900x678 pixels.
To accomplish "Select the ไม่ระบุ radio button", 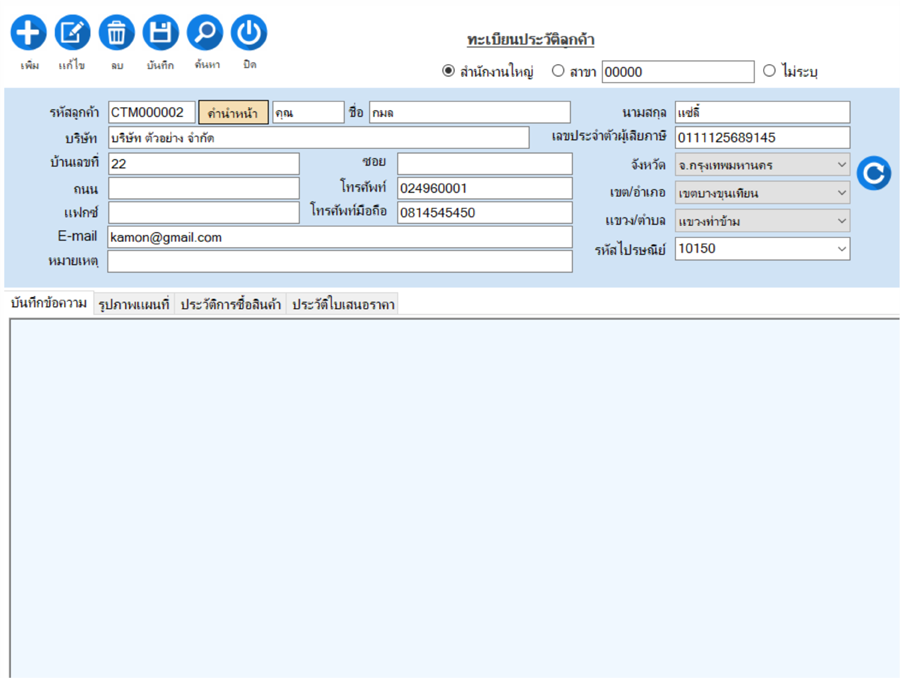I will 769,71.
